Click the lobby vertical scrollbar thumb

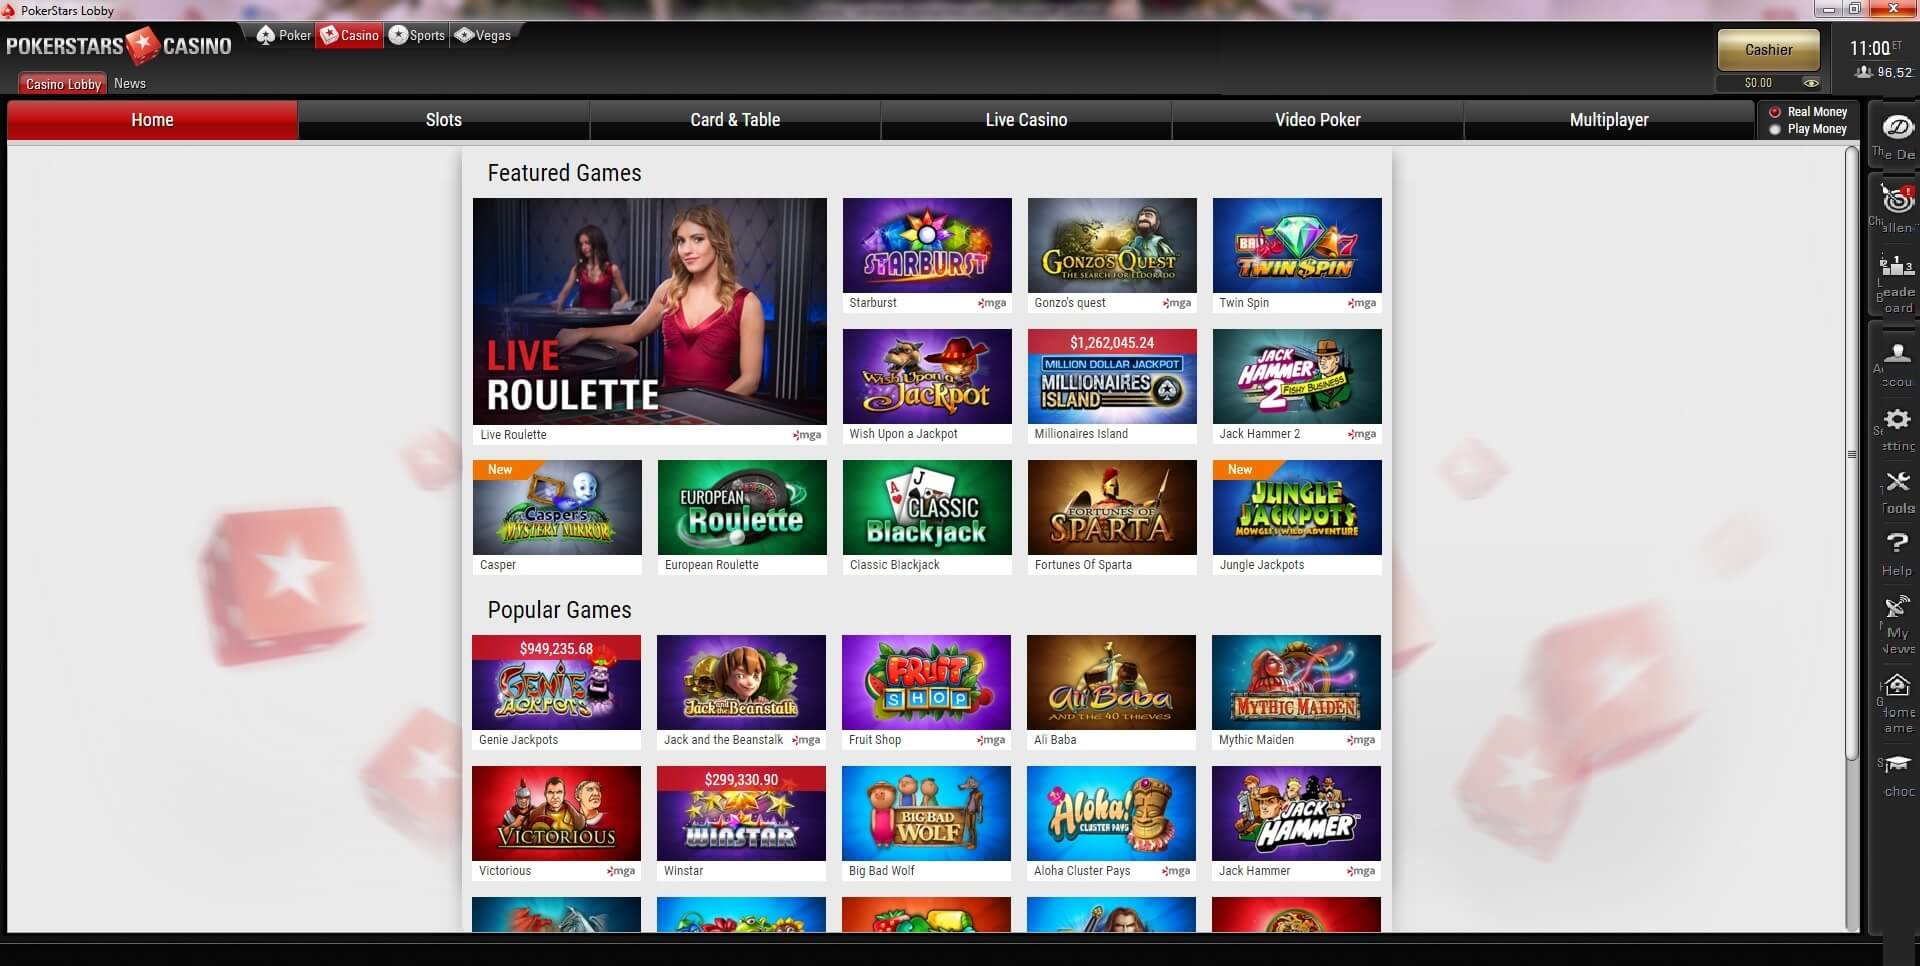point(1852,455)
